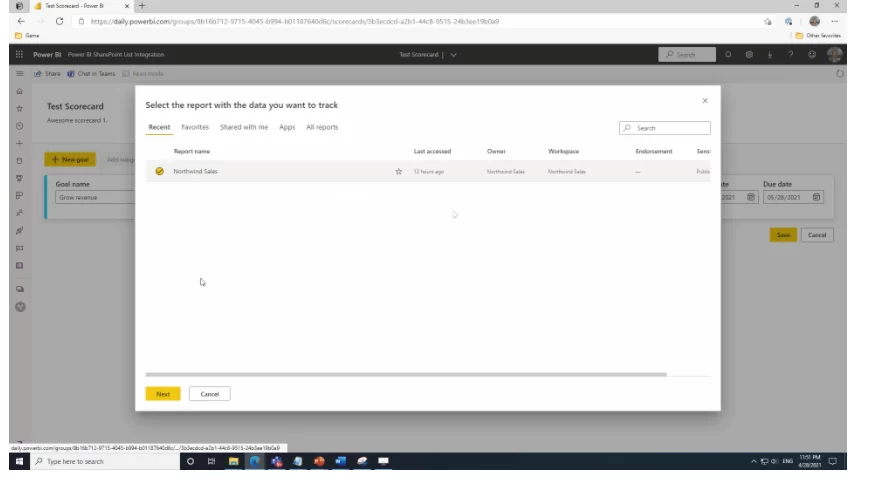Image resolution: width=874 pixels, height=482 pixels.
Task: Open current workspace avatar in sidebar
Action: coord(20,307)
